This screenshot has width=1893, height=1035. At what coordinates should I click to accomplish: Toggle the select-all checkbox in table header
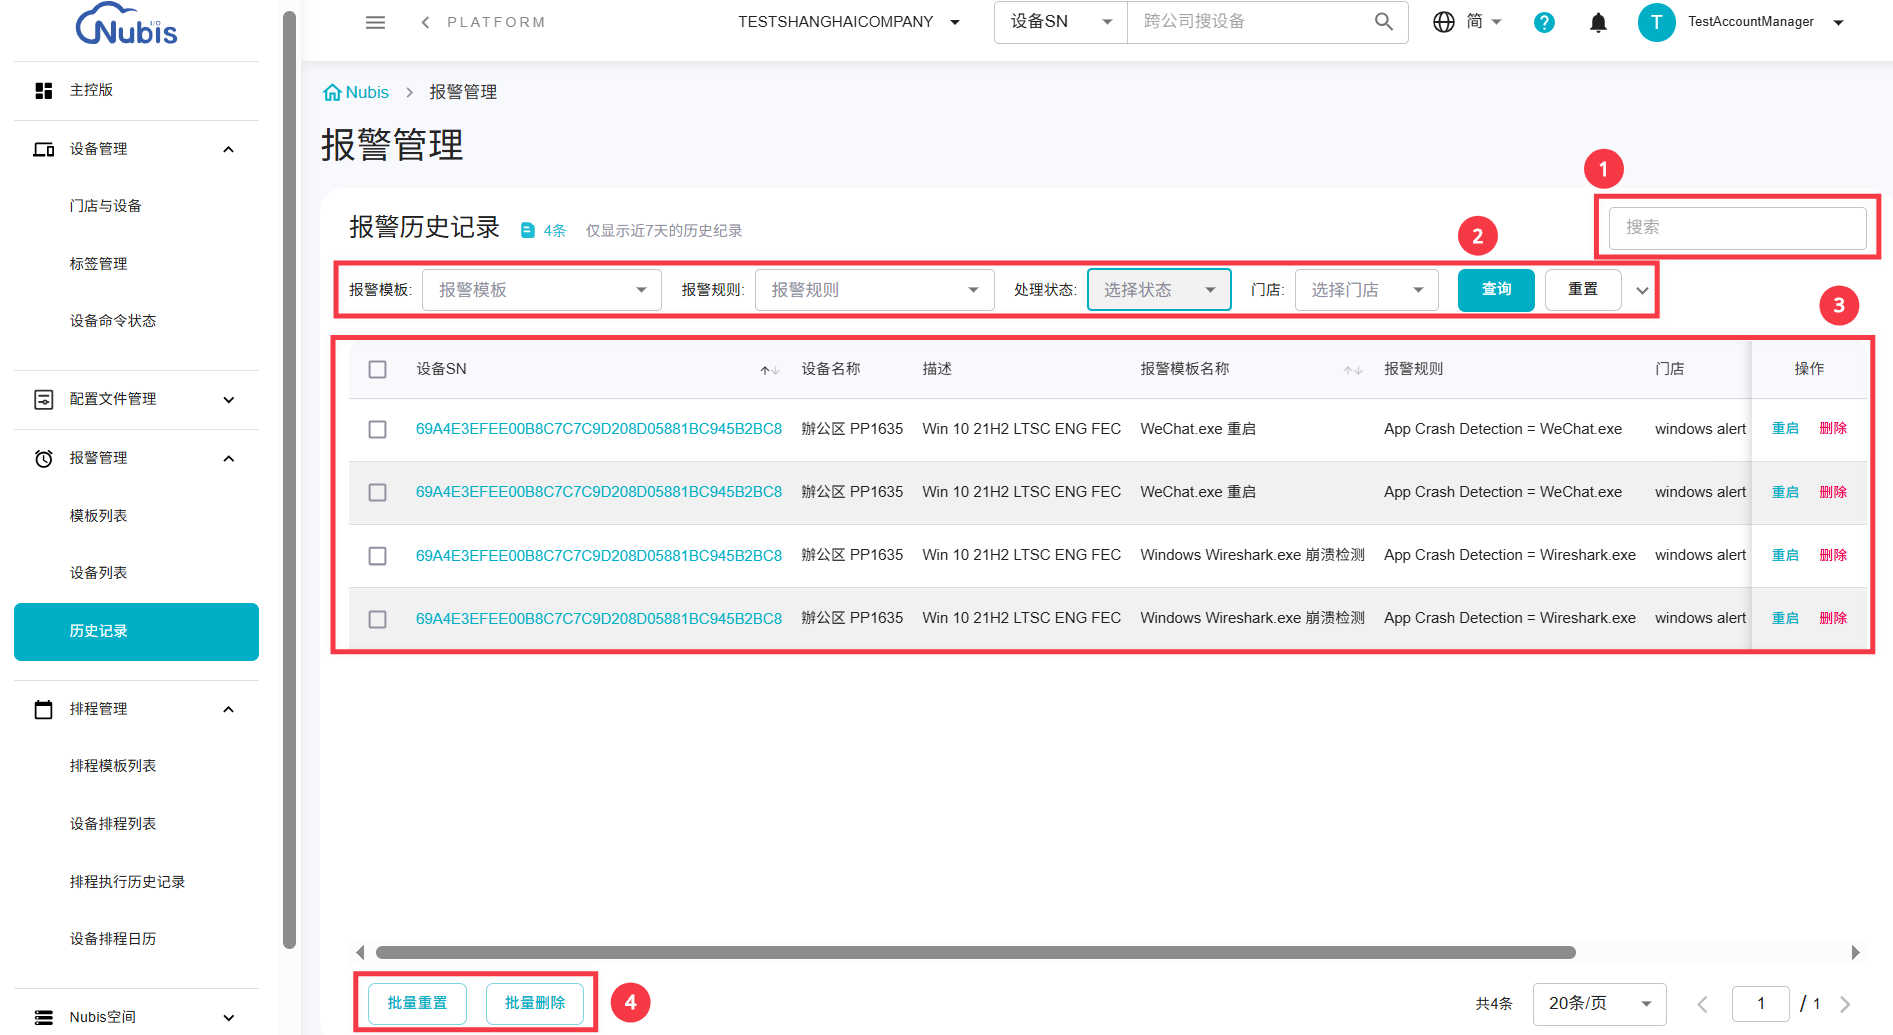(378, 370)
